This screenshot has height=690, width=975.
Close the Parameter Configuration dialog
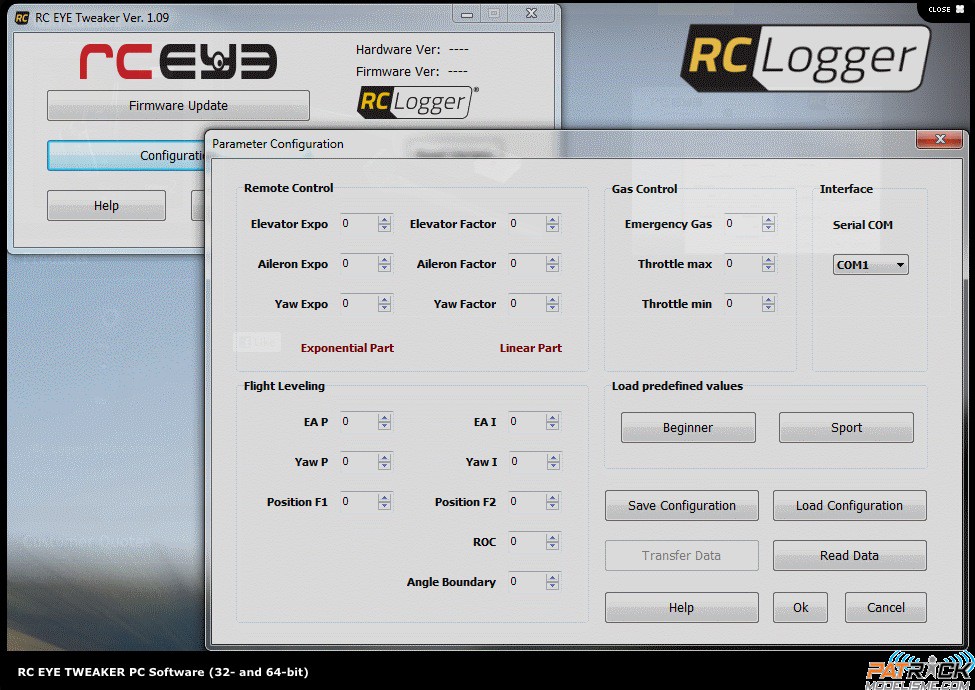coord(940,139)
